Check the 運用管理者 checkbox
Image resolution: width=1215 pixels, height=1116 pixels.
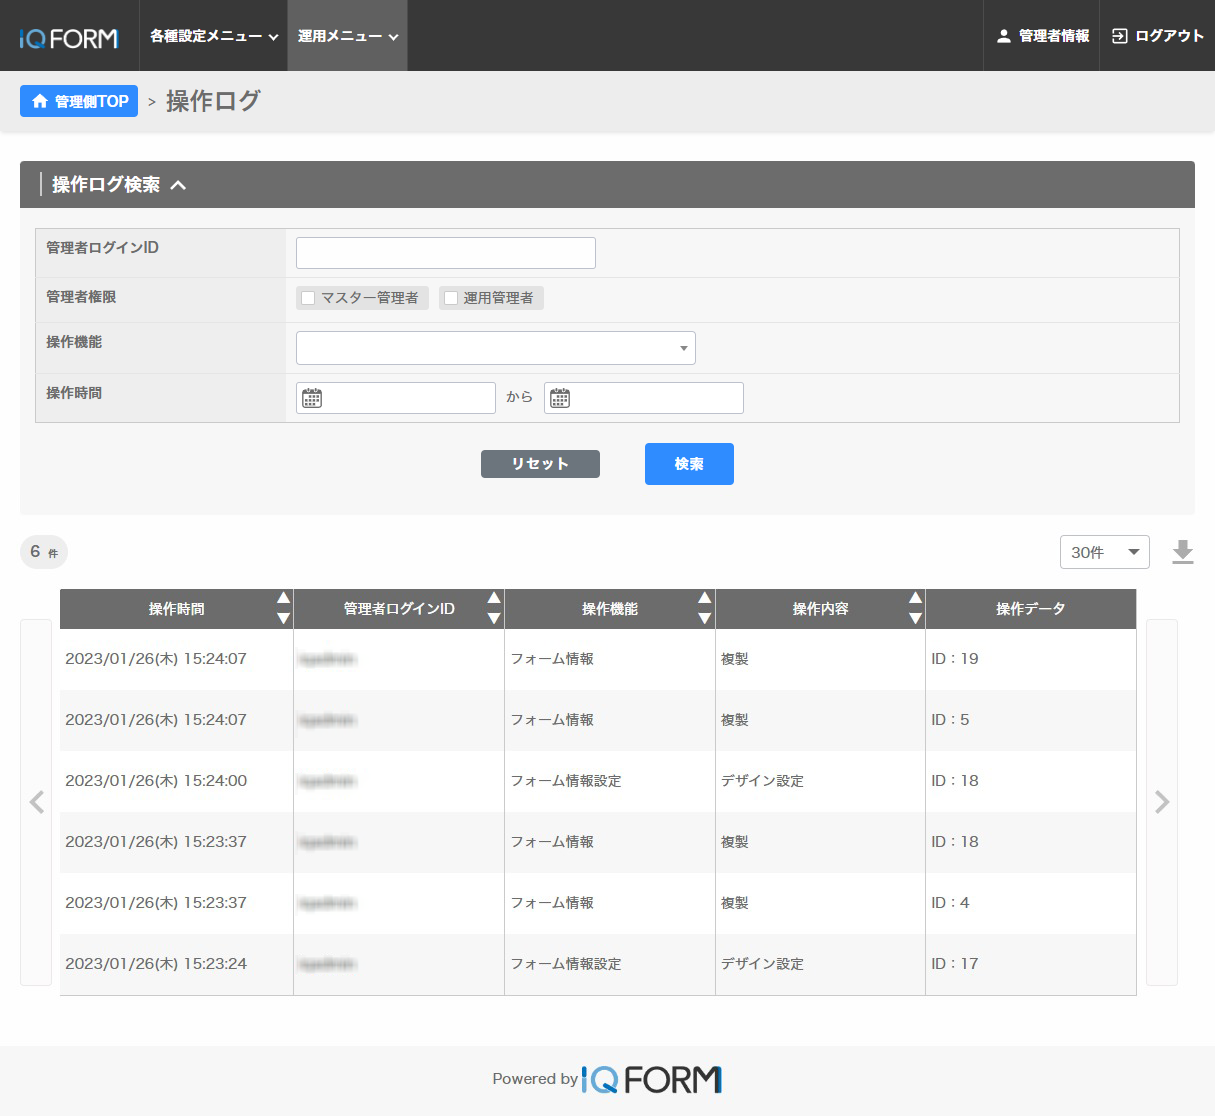coord(451,298)
